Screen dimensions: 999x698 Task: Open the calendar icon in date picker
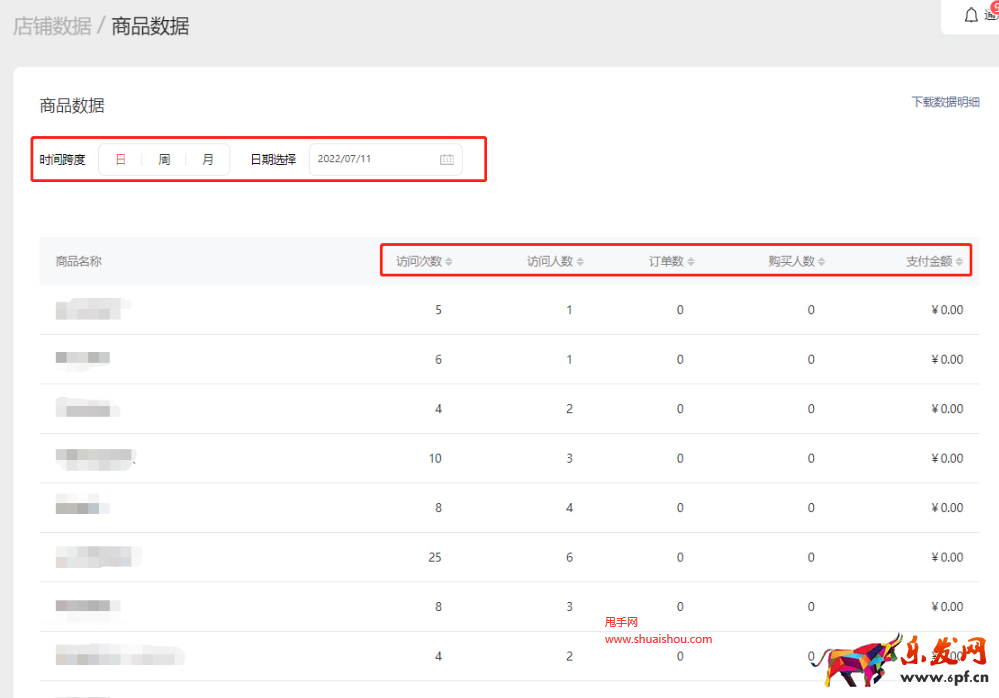pos(447,159)
